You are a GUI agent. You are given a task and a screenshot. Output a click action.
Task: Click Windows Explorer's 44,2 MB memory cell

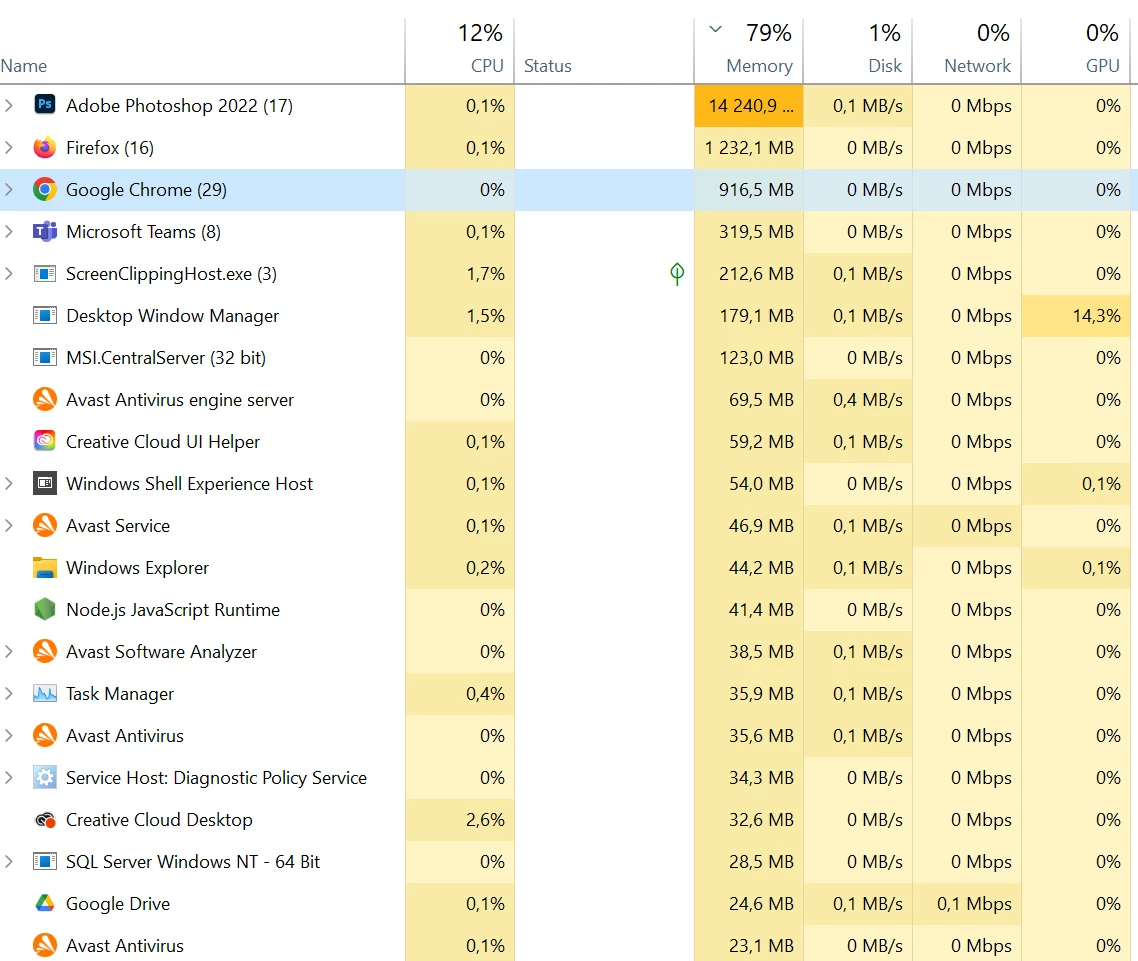click(749, 568)
